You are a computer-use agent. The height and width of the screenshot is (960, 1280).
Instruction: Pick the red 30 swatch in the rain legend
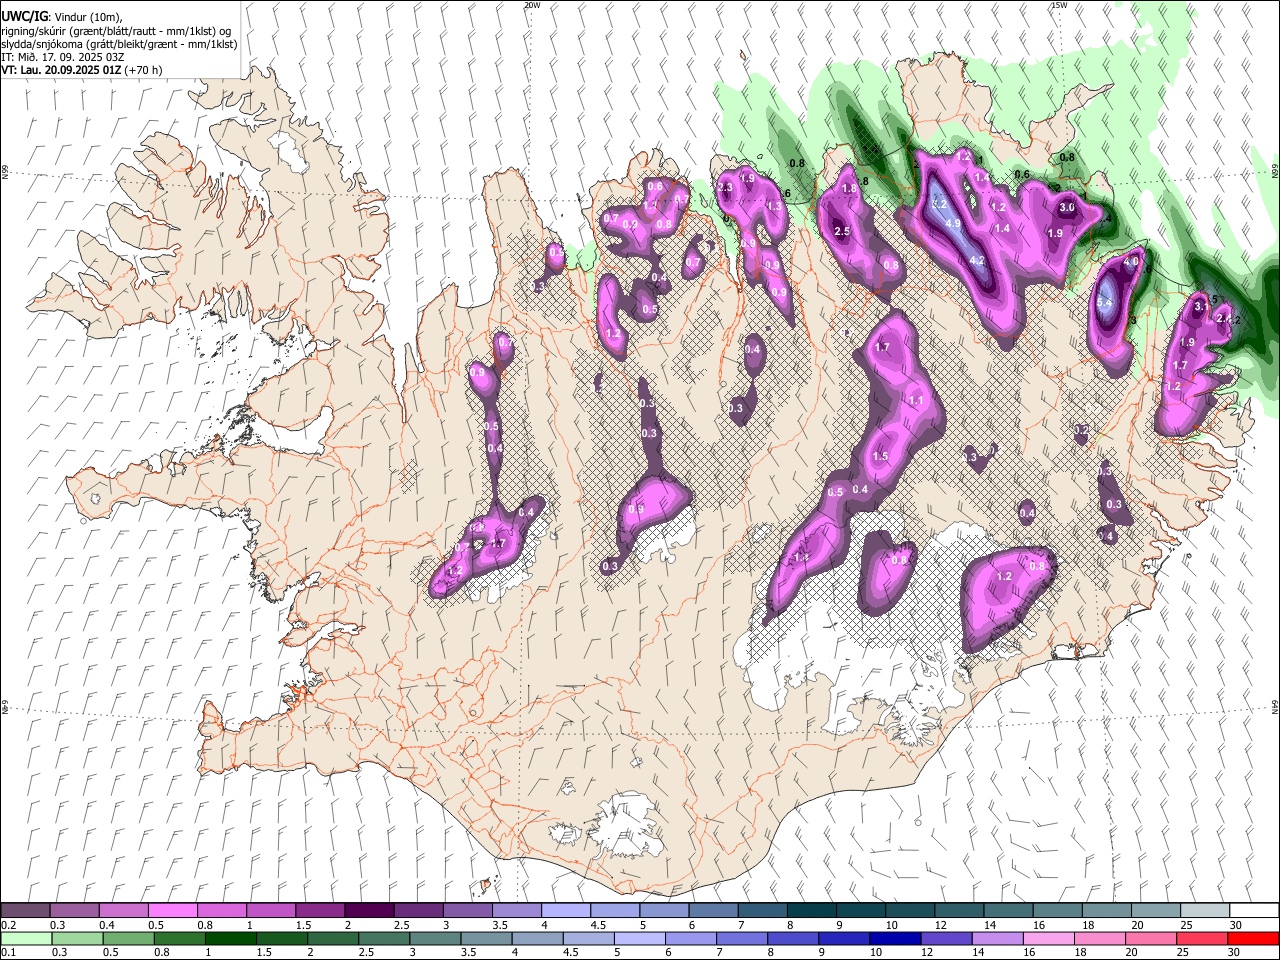click(1254, 938)
